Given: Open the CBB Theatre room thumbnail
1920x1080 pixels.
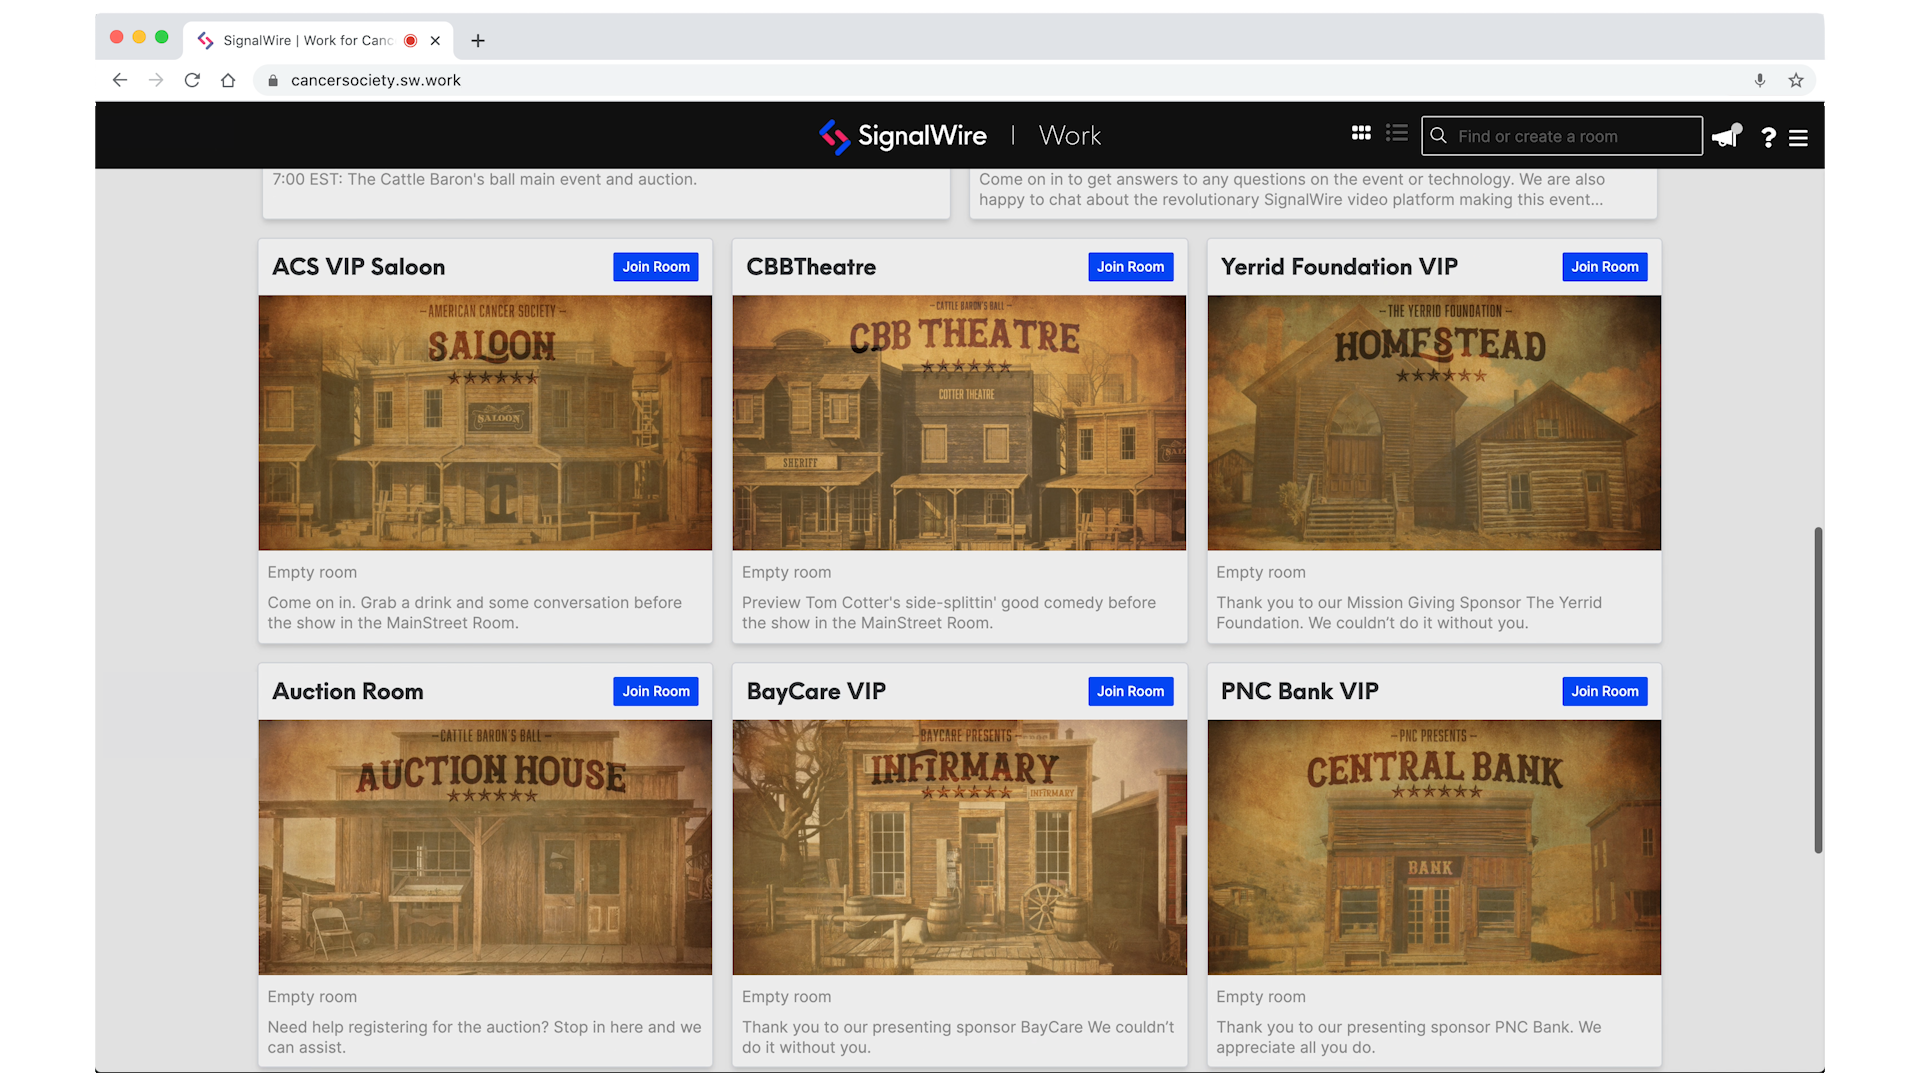Looking at the screenshot, I should [960, 422].
